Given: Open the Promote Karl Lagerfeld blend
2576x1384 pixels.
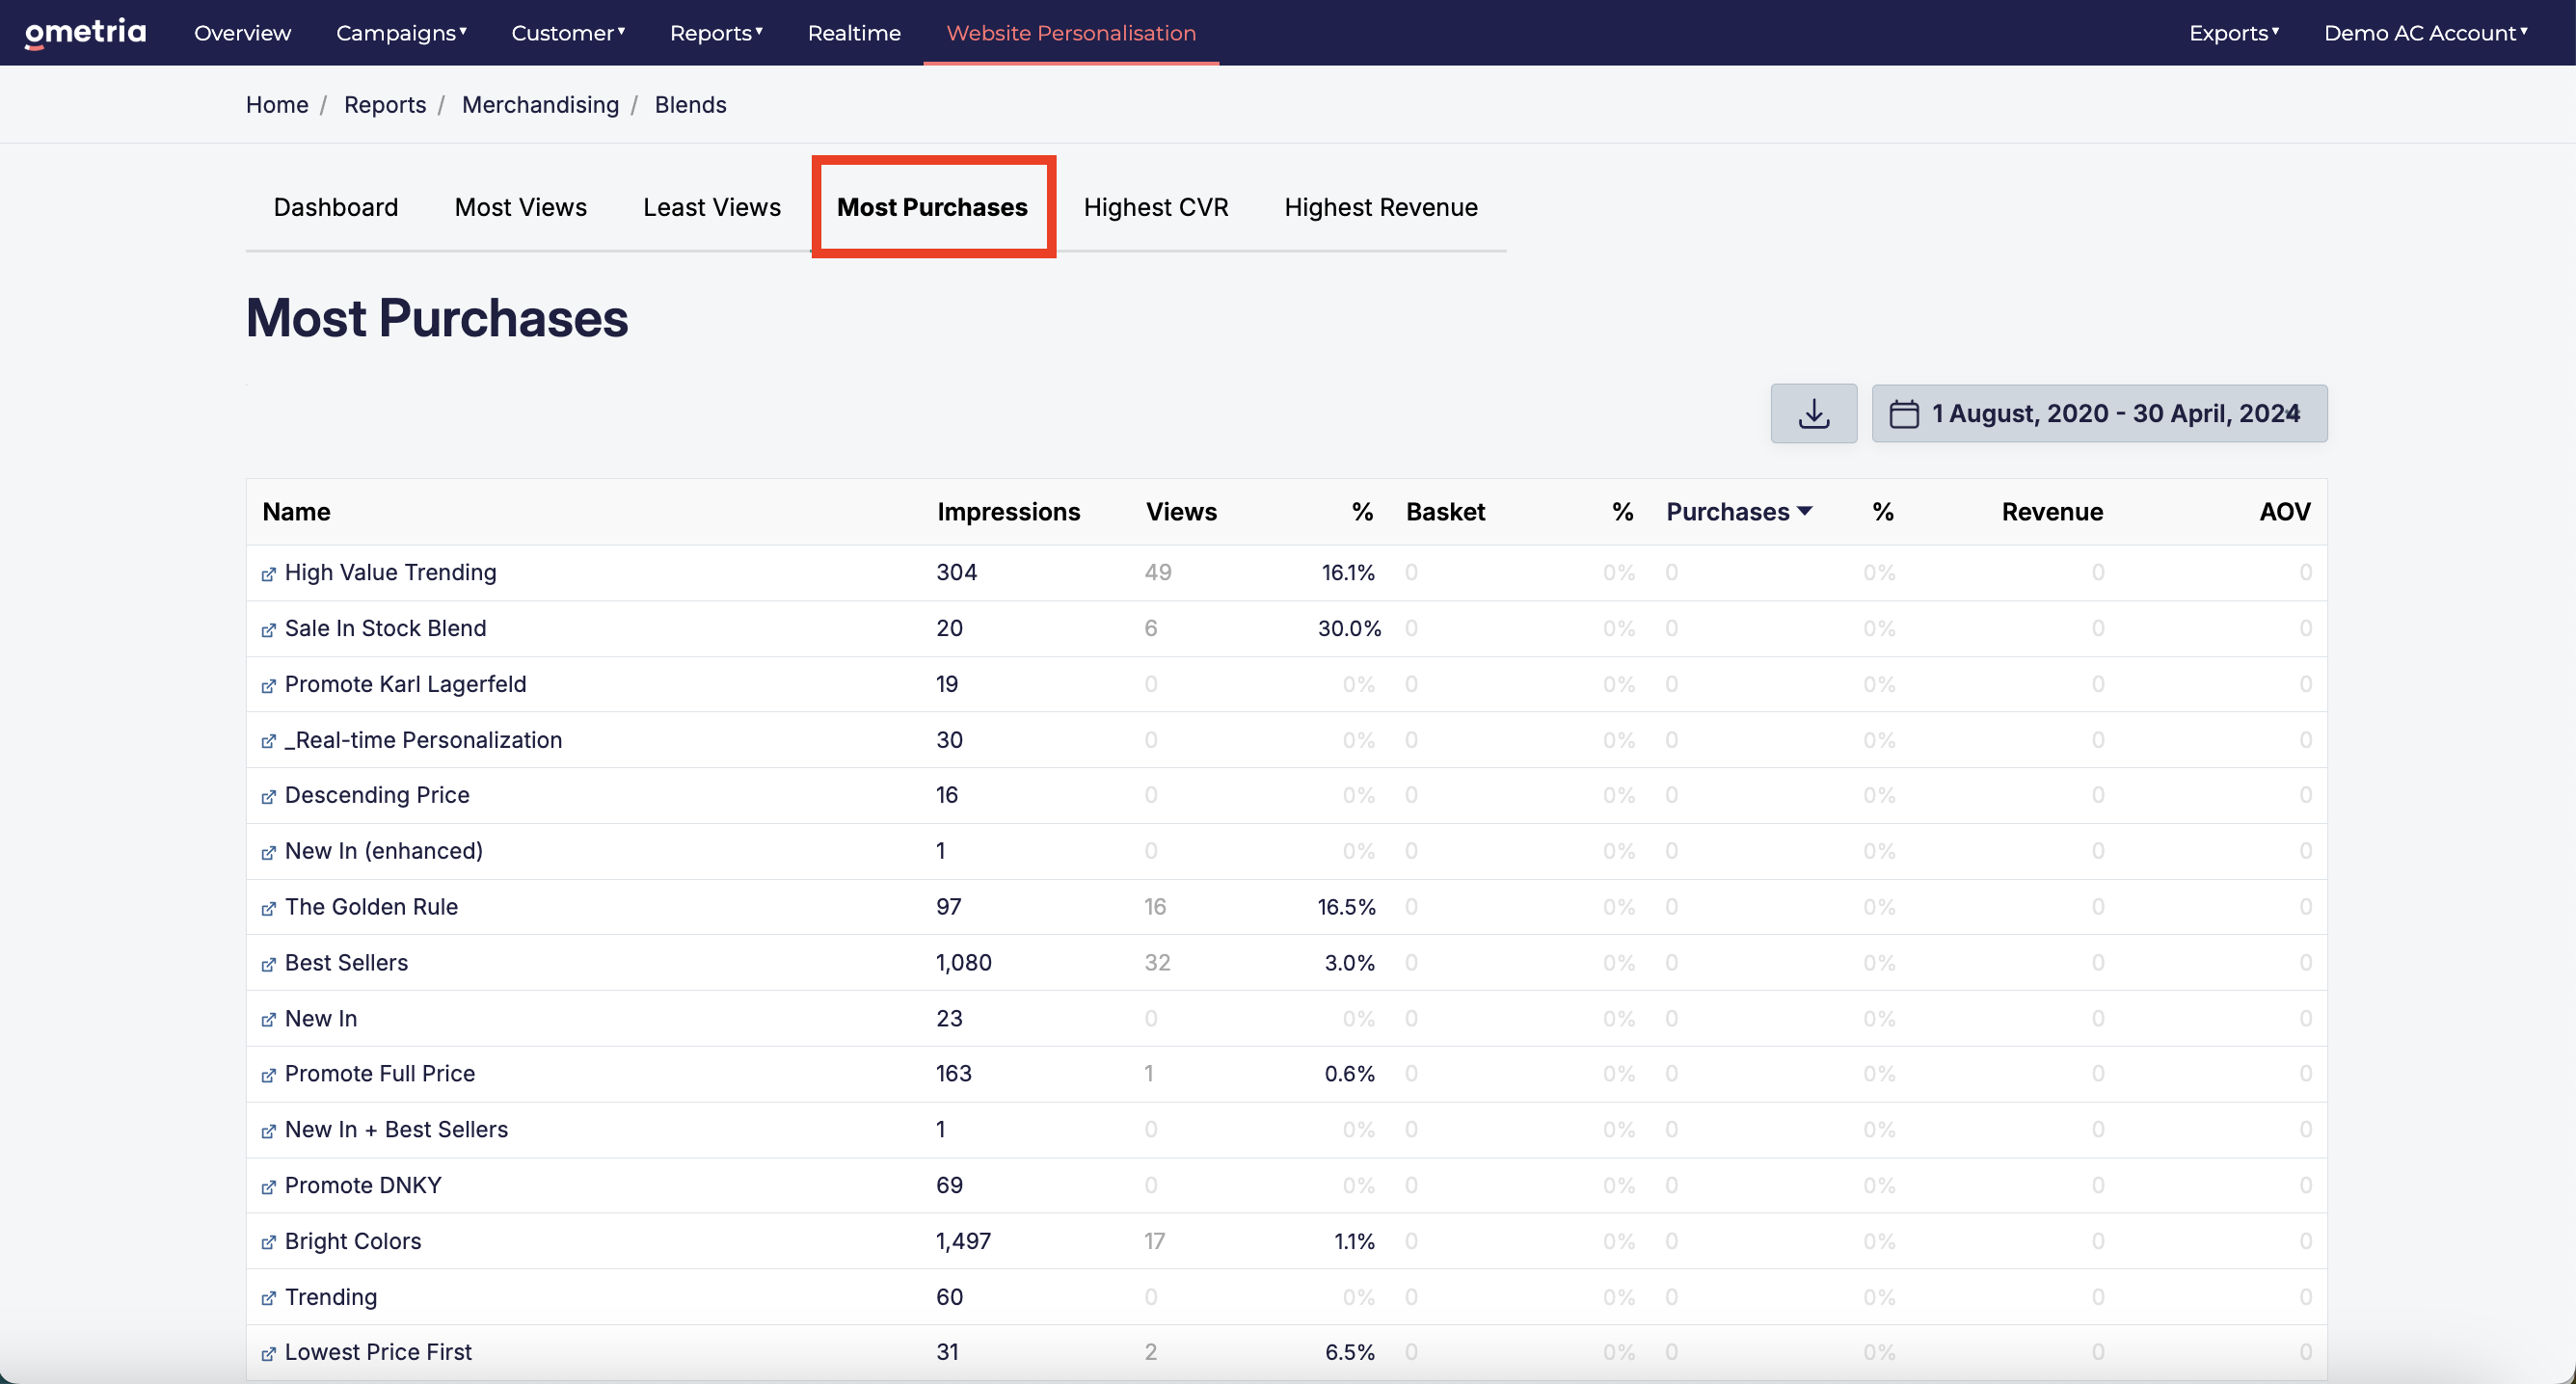Looking at the screenshot, I should 405,684.
